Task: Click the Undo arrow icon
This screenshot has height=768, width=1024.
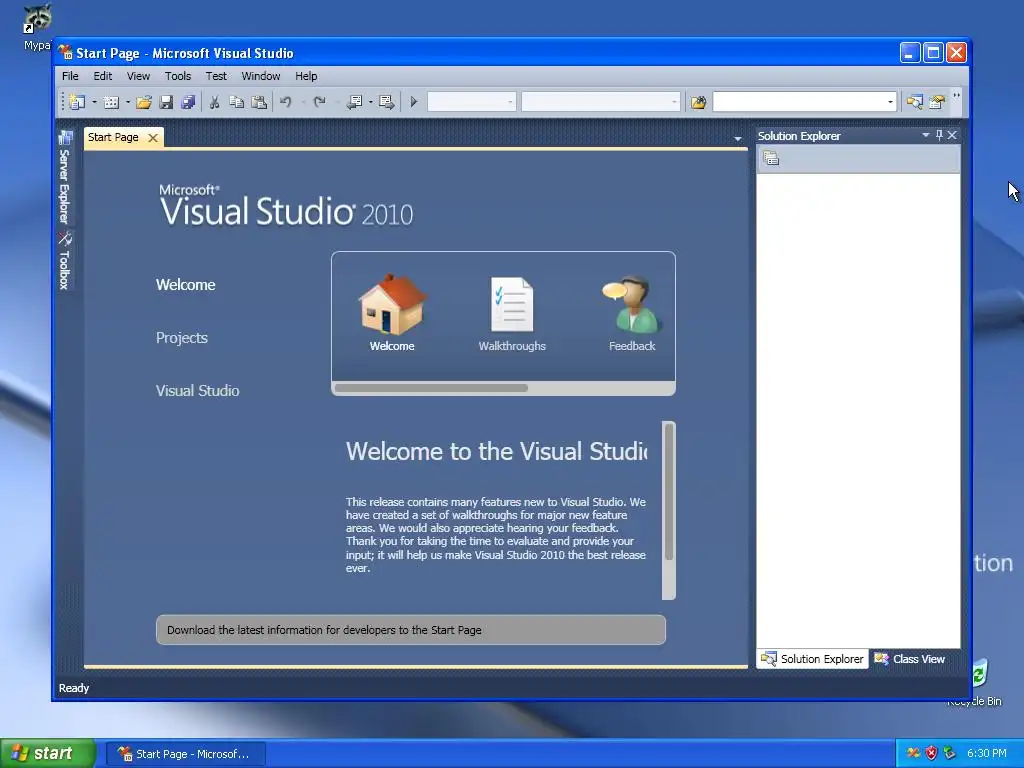Action: click(286, 102)
